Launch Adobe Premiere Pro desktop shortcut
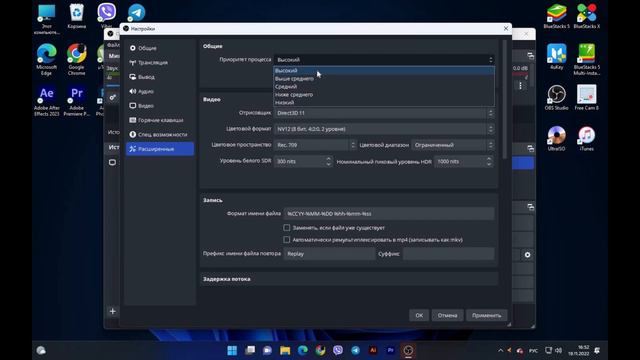The image size is (640, 360). click(x=77, y=101)
